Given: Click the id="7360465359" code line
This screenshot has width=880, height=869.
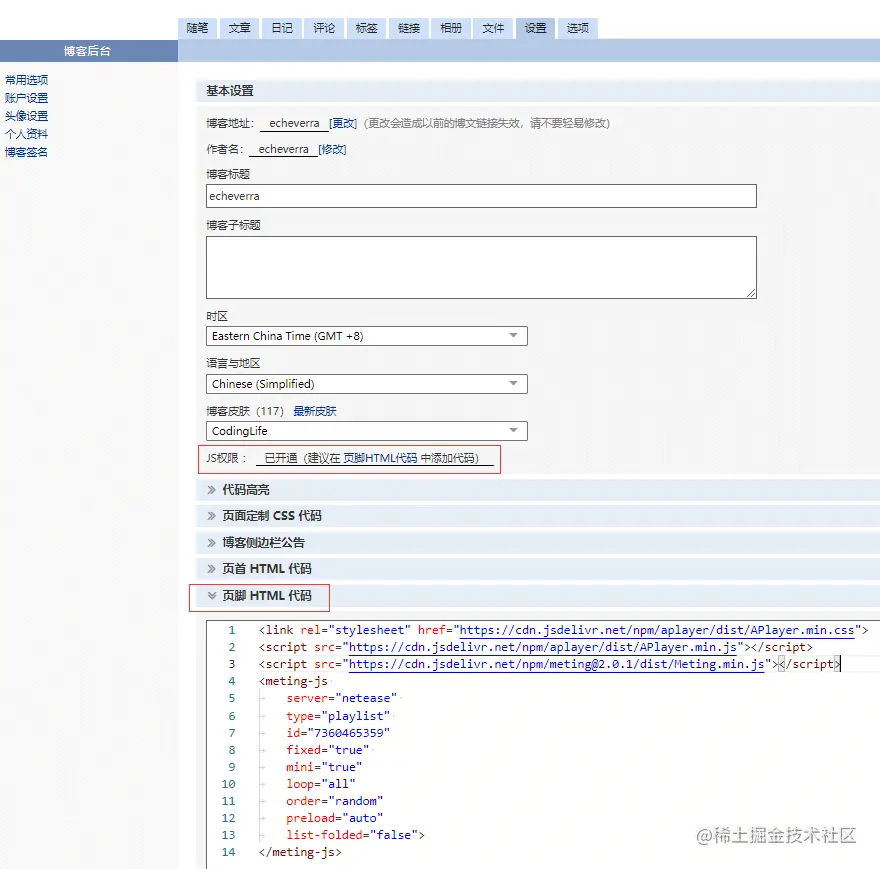Looking at the screenshot, I should 338,733.
